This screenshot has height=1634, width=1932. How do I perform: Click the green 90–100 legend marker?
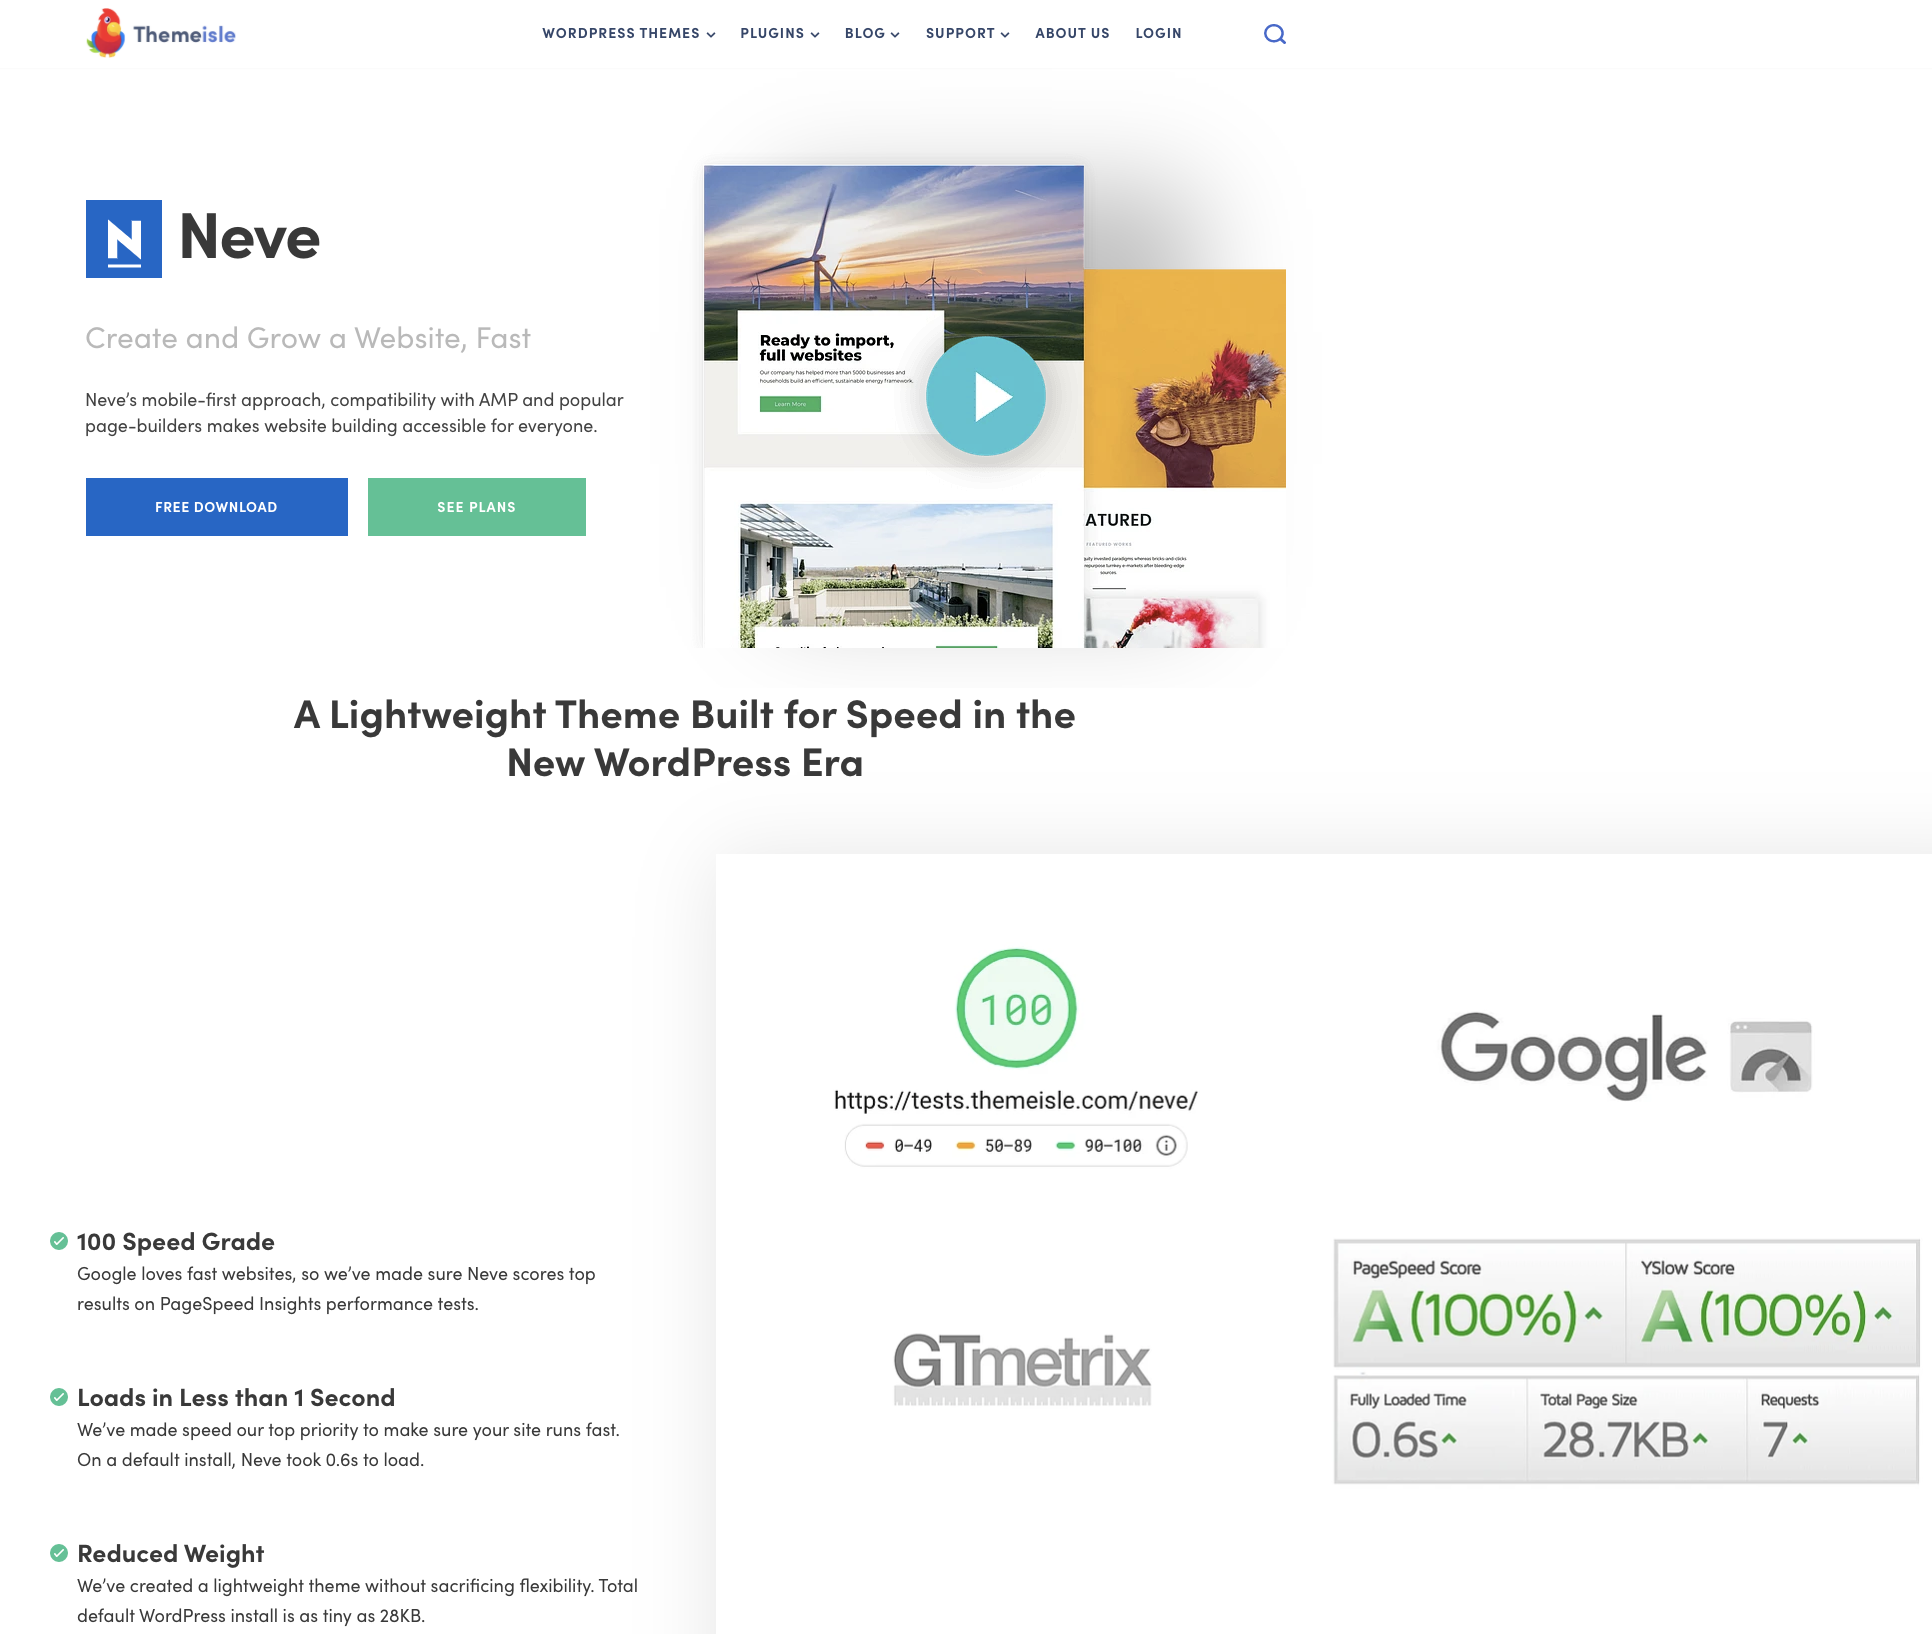[x=1066, y=1146]
